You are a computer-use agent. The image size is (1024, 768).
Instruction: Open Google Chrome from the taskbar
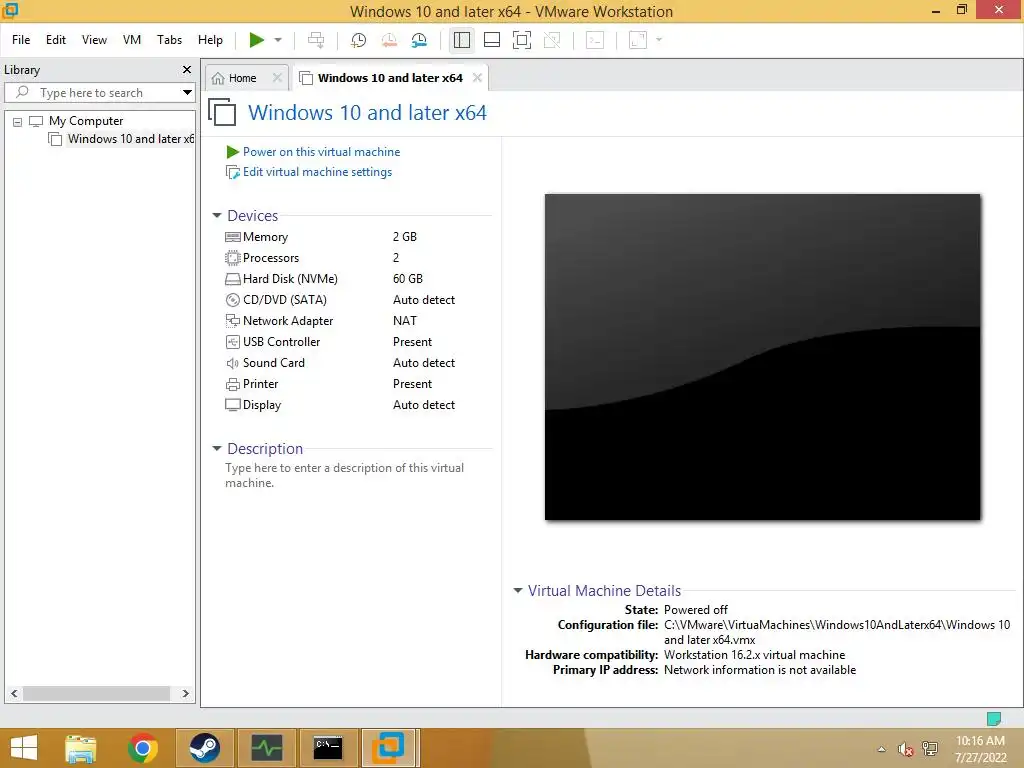pyautogui.click(x=143, y=748)
